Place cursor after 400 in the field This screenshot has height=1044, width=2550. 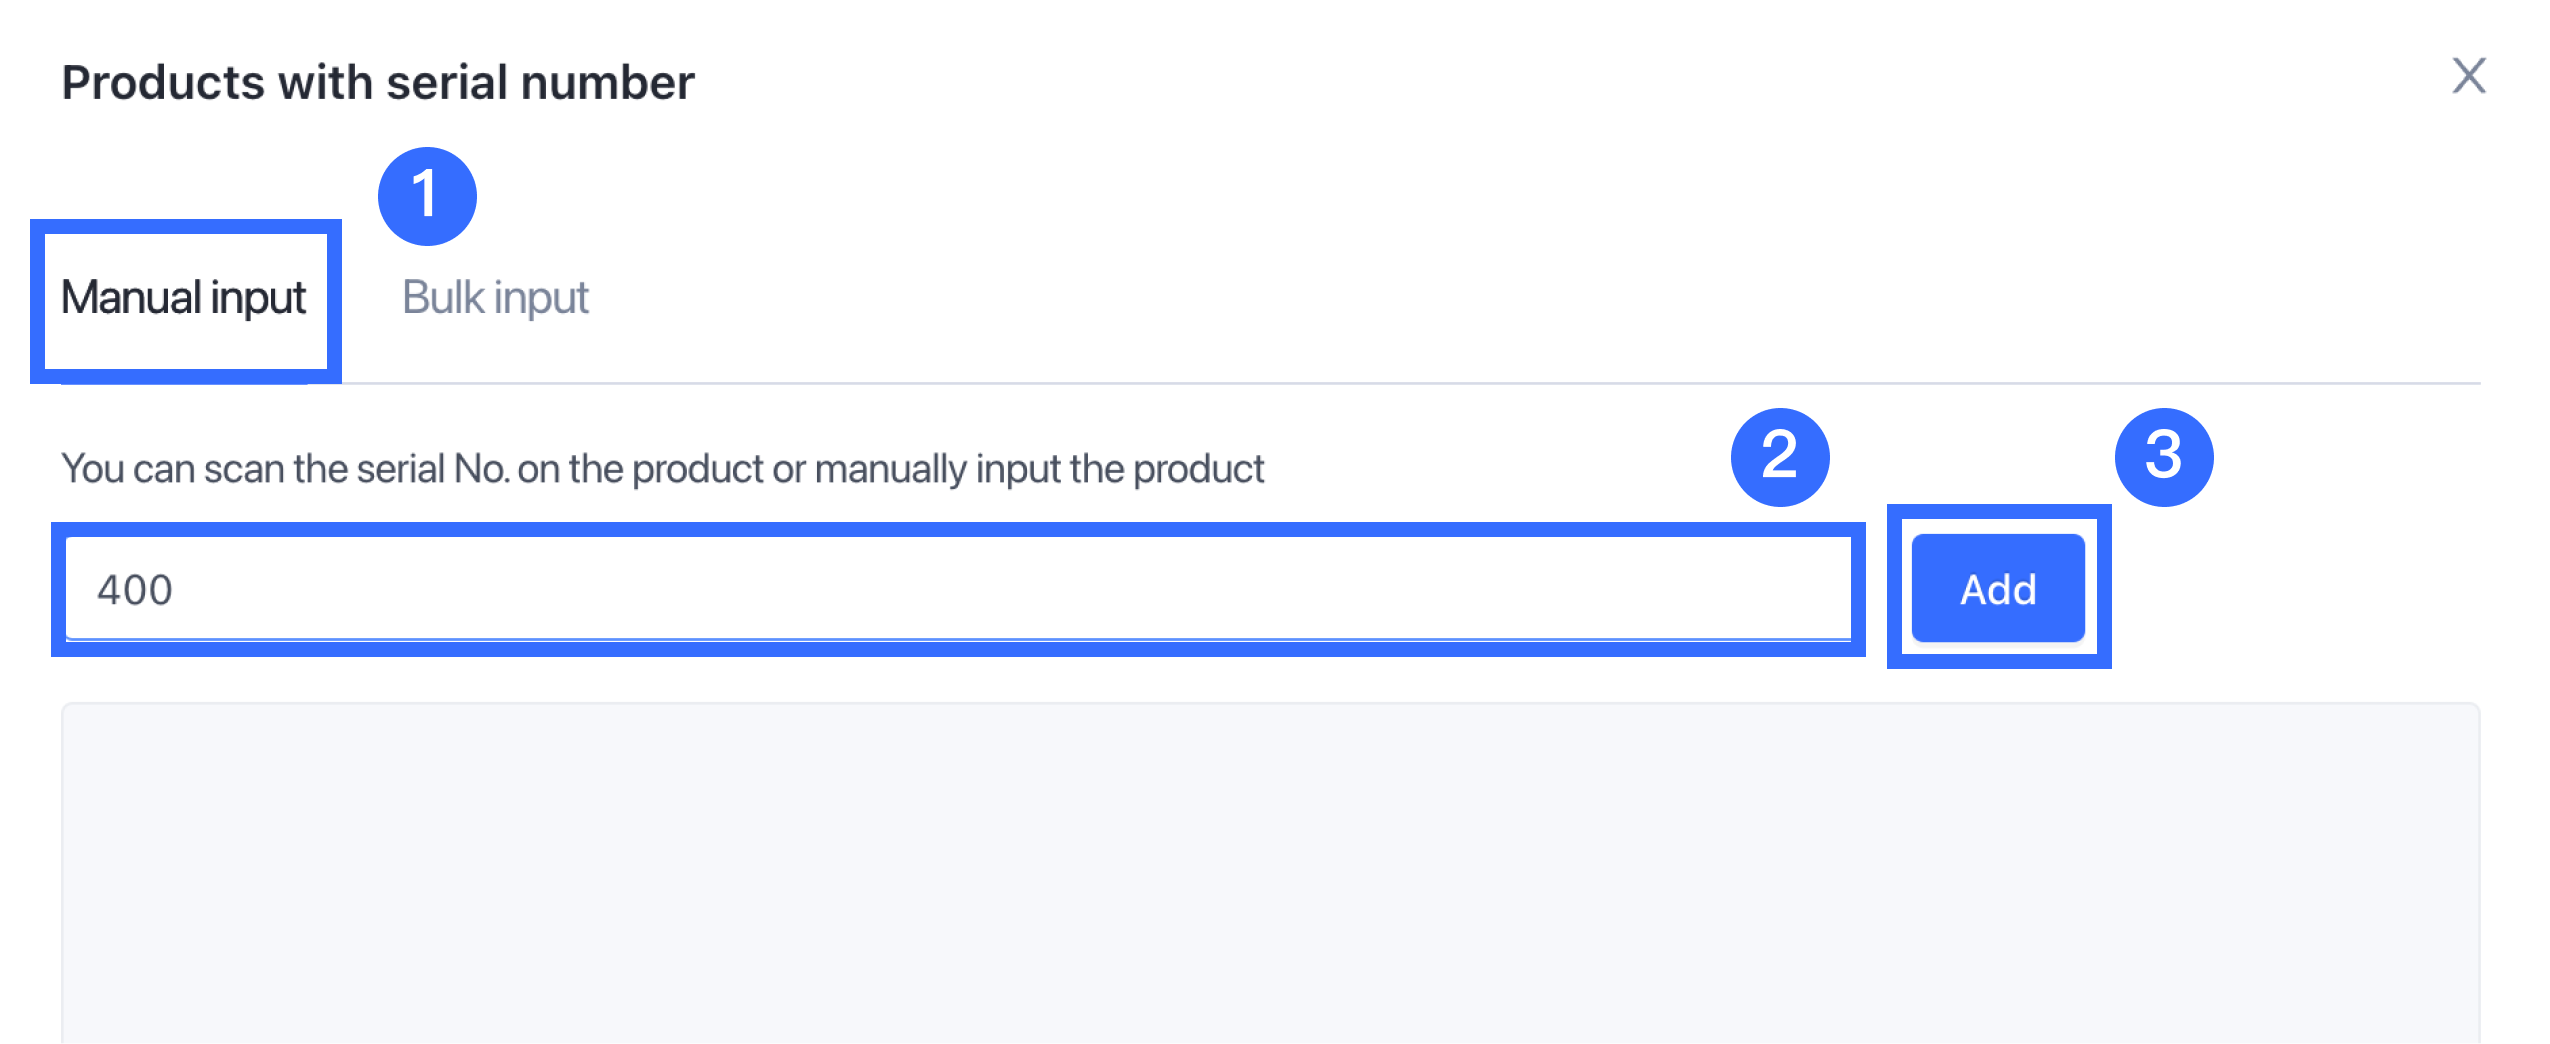tap(178, 590)
